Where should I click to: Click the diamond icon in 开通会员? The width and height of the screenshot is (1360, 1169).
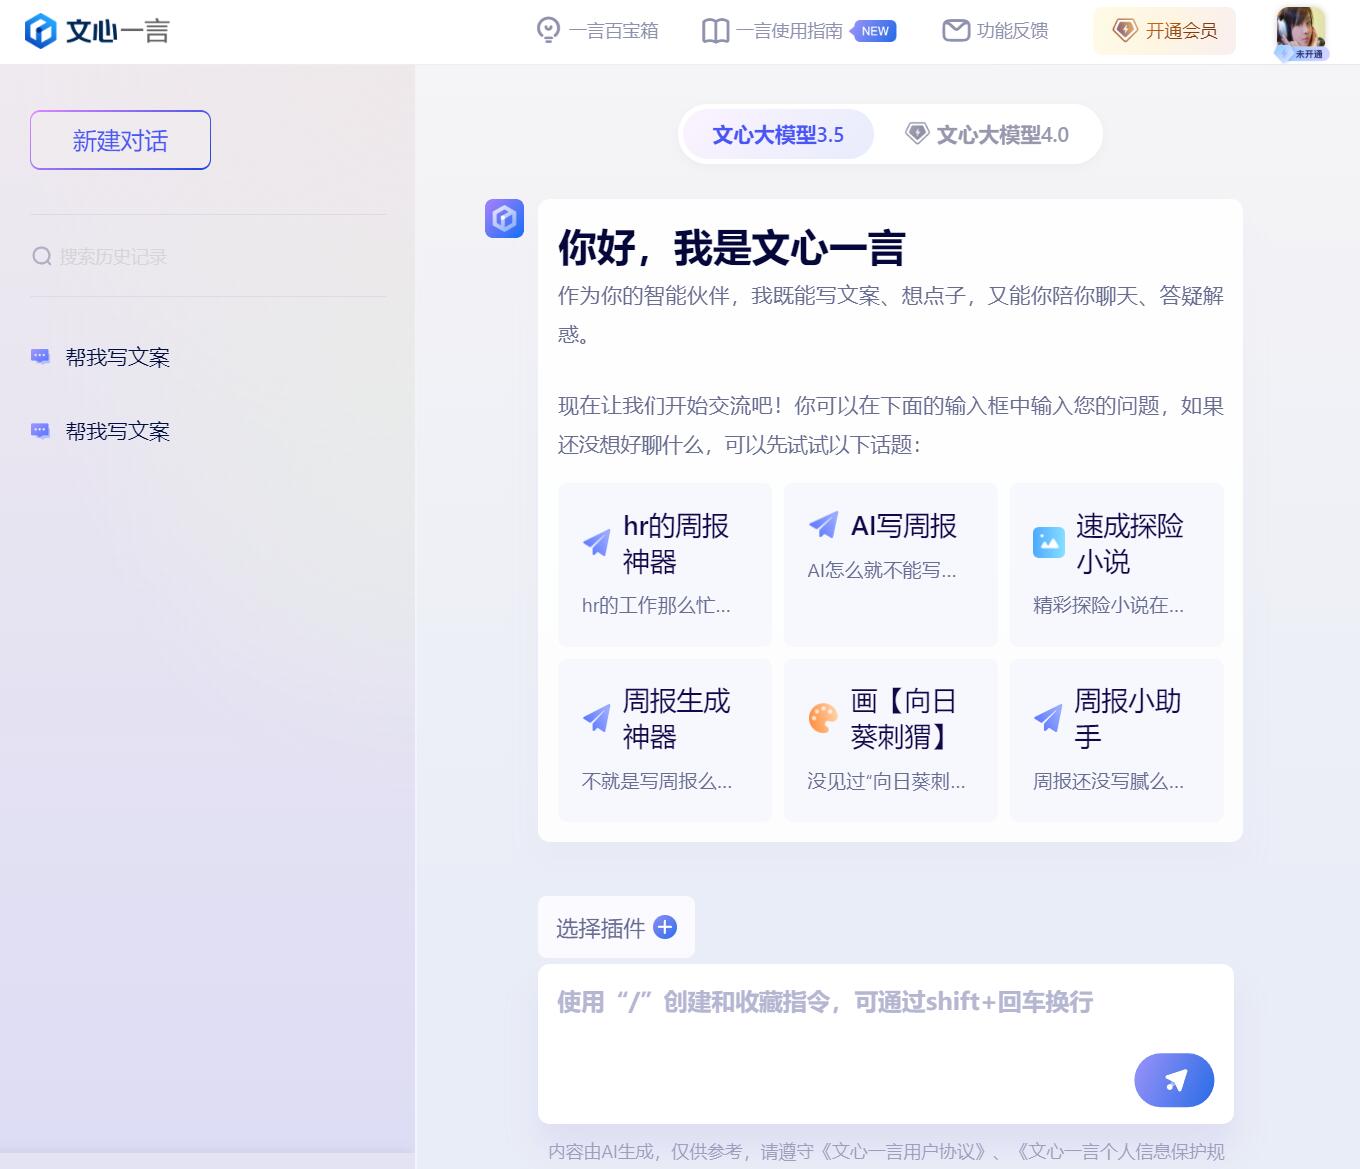coord(1125,31)
